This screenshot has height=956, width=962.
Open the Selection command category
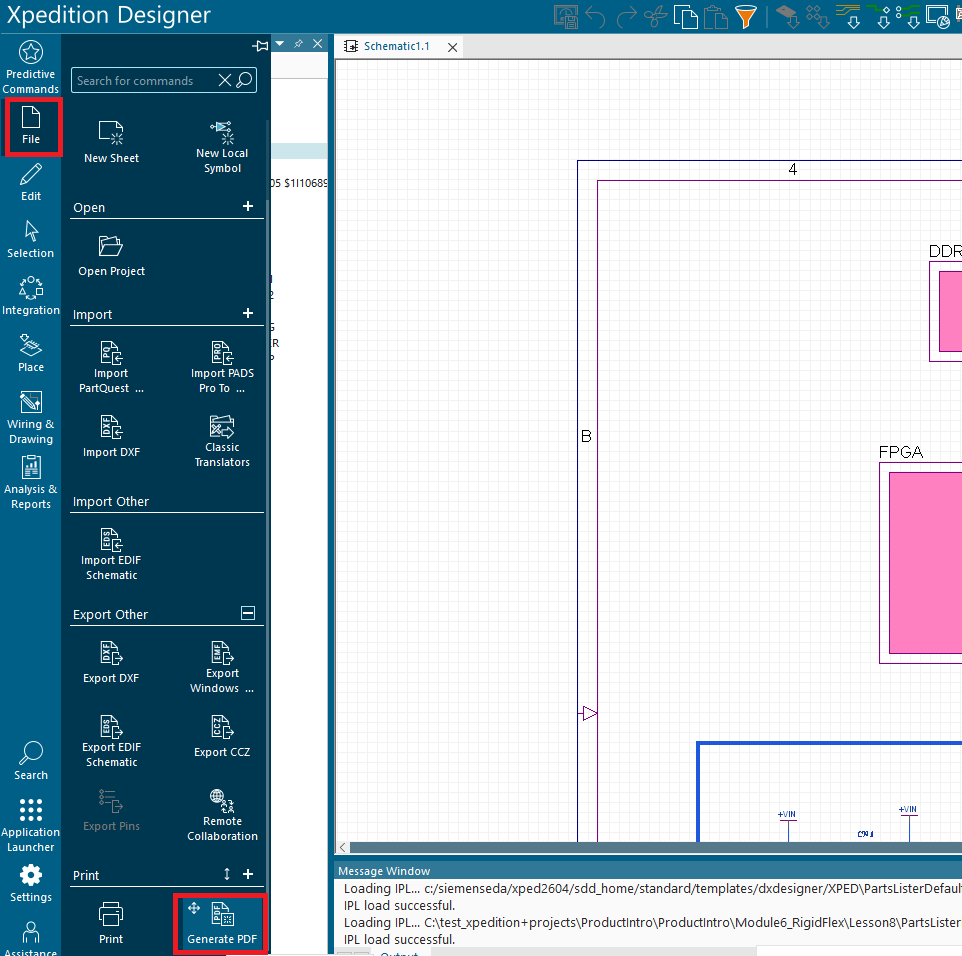click(31, 239)
